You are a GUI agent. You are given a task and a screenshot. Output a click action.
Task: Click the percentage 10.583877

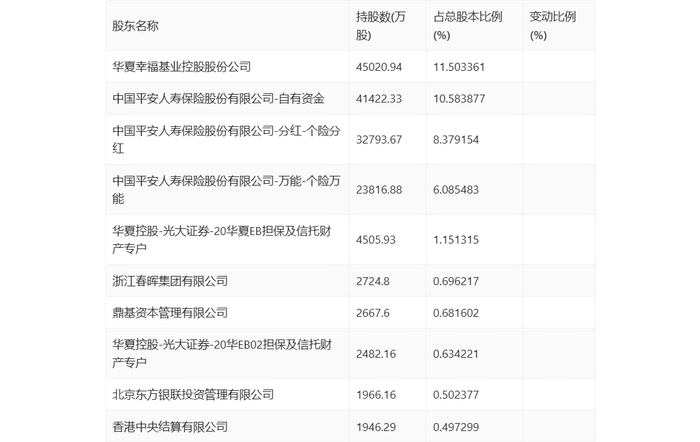tap(459, 99)
